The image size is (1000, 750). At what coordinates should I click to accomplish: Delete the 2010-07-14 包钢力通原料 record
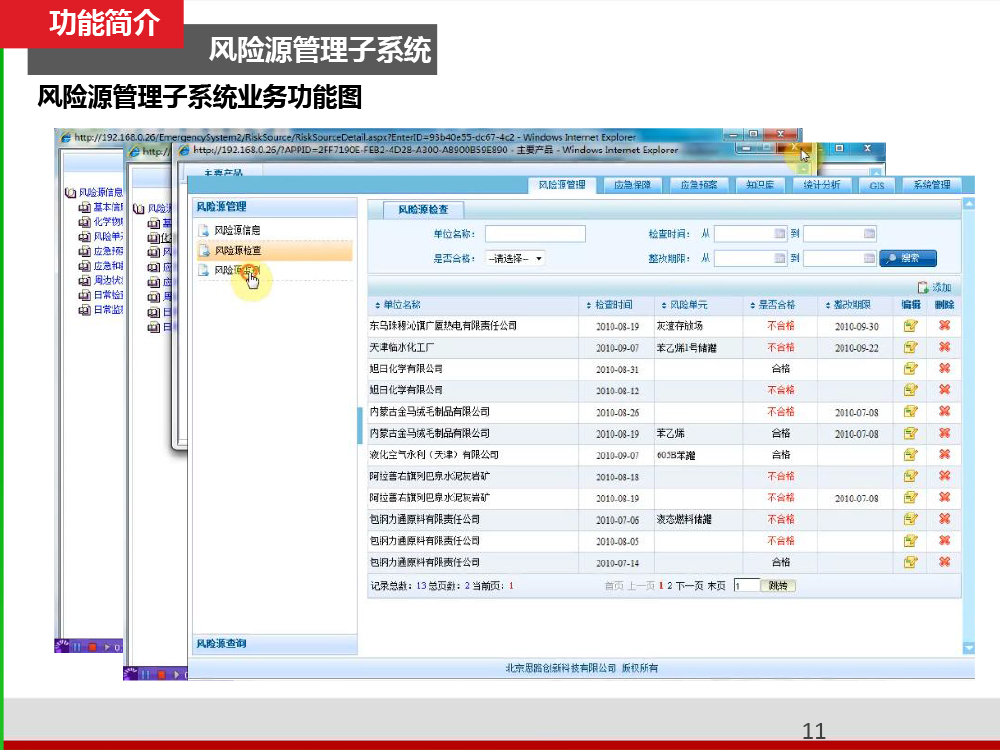[x=943, y=562]
